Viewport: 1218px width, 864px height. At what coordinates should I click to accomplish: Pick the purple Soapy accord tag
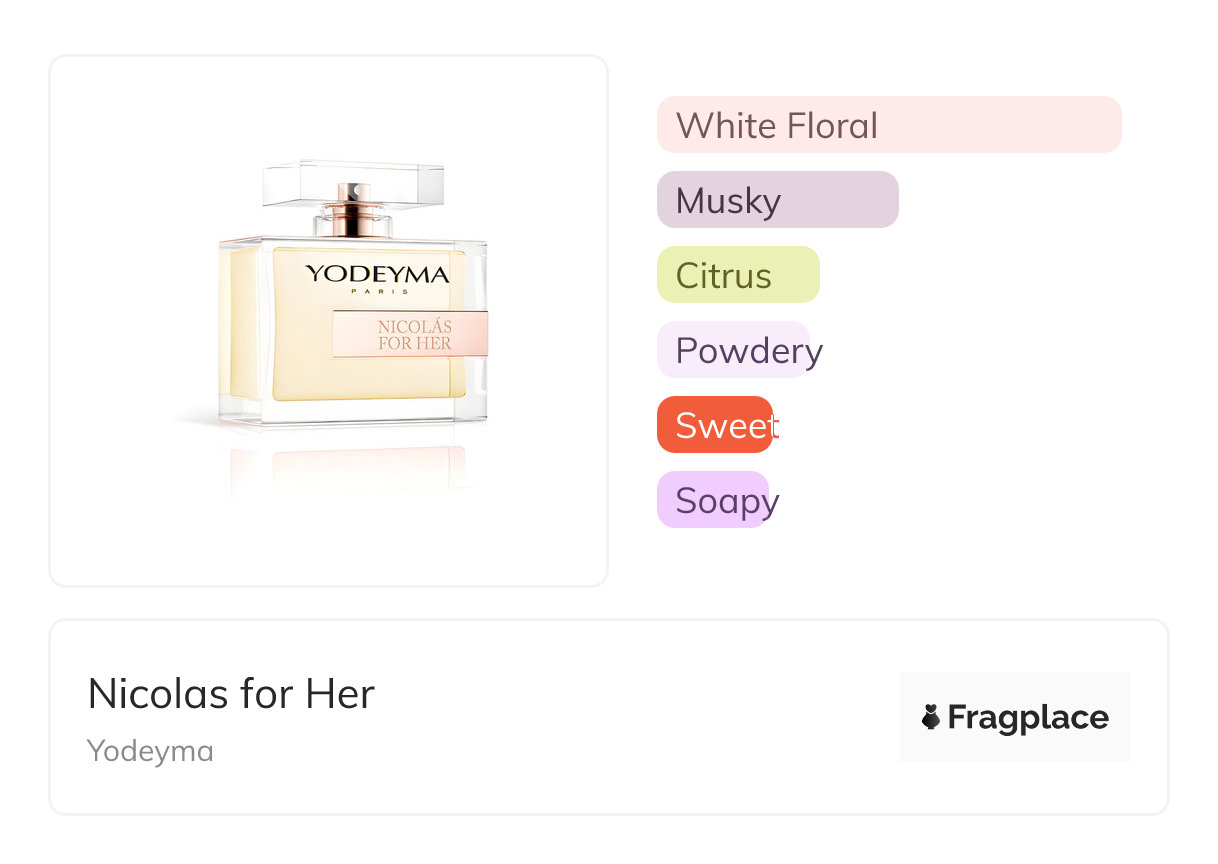712,500
